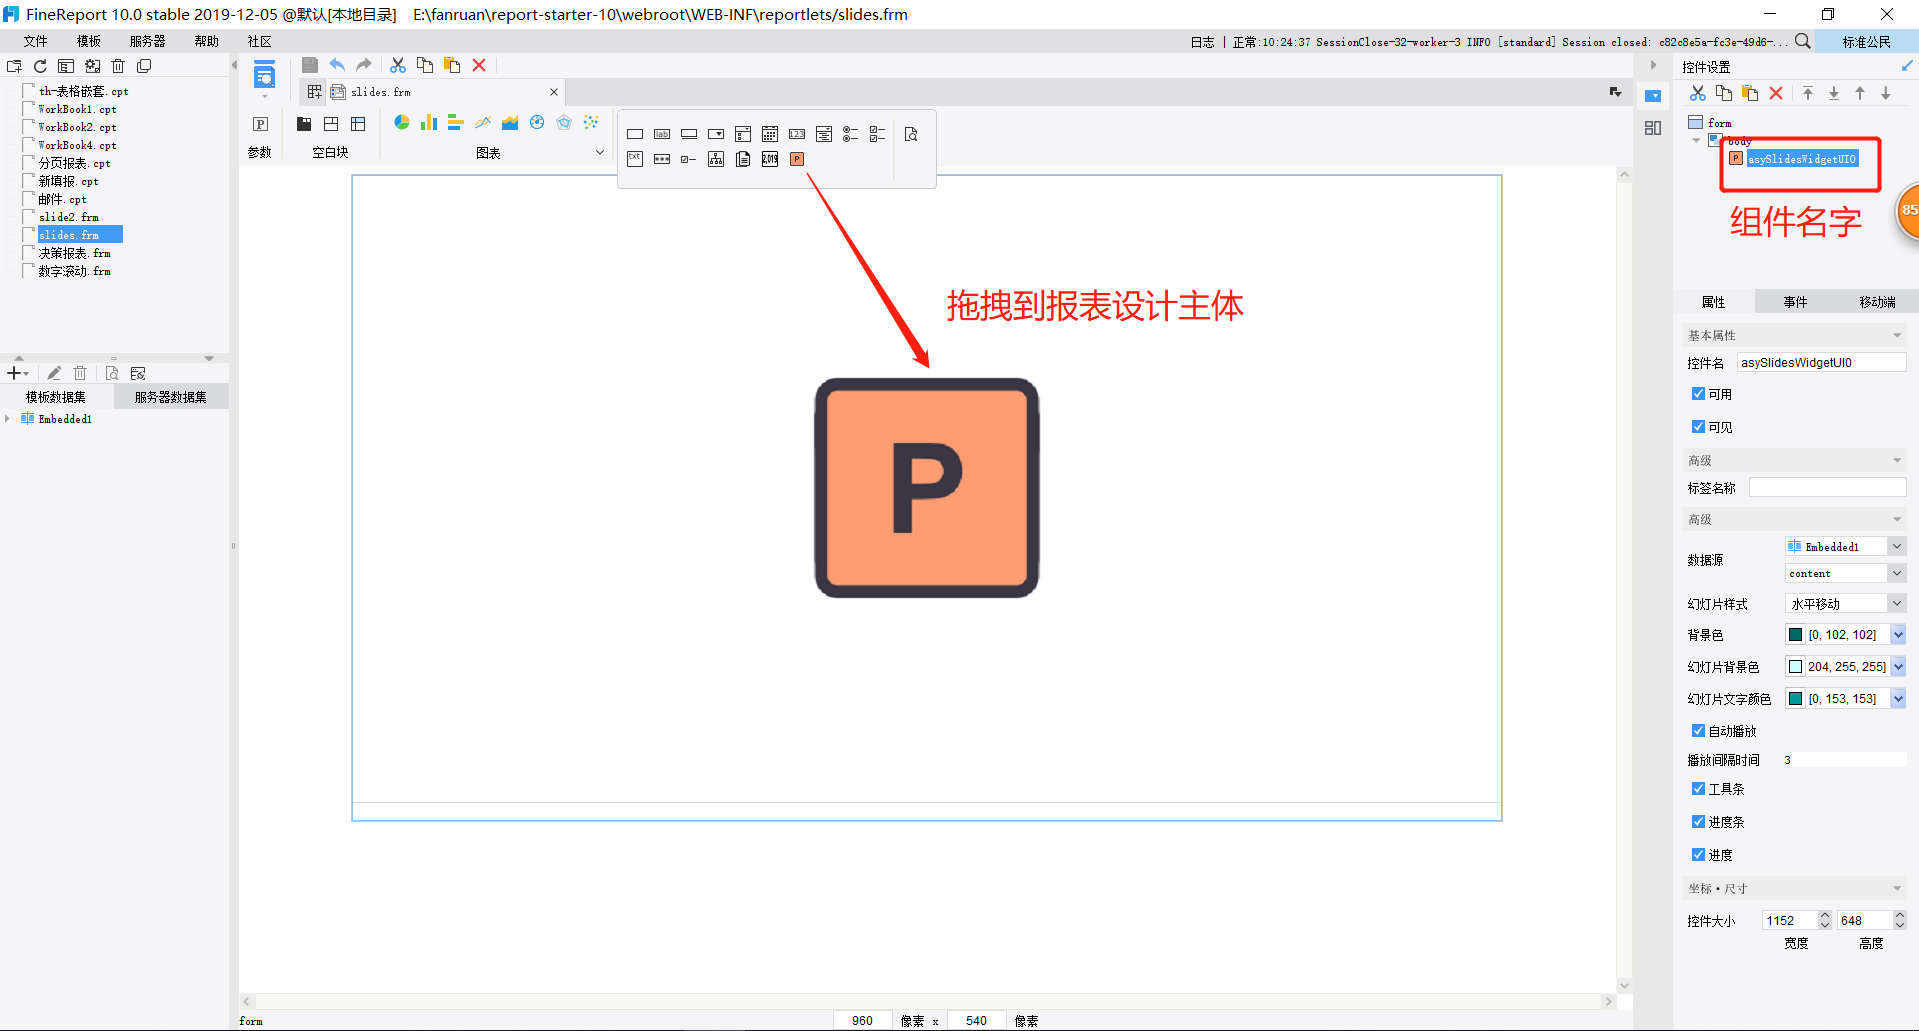Click the 控件名 input field
Viewport: 1919px width, 1031px height.
[1821, 362]
